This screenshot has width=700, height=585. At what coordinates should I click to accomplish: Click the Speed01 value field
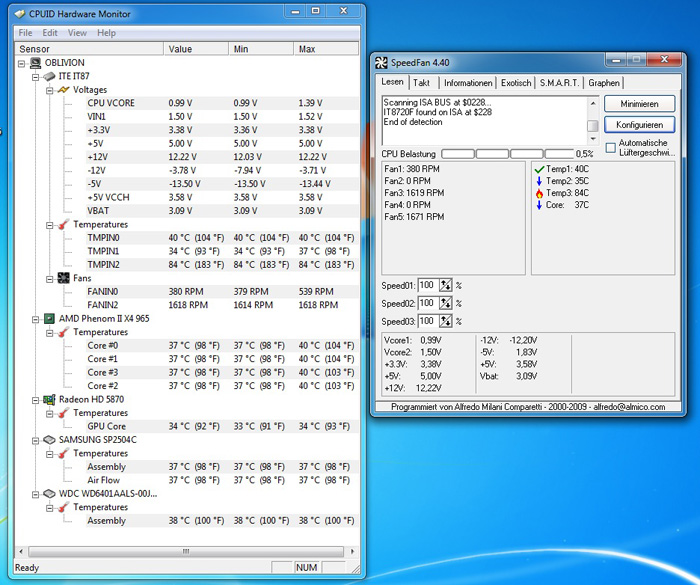(x=428, y=285)
